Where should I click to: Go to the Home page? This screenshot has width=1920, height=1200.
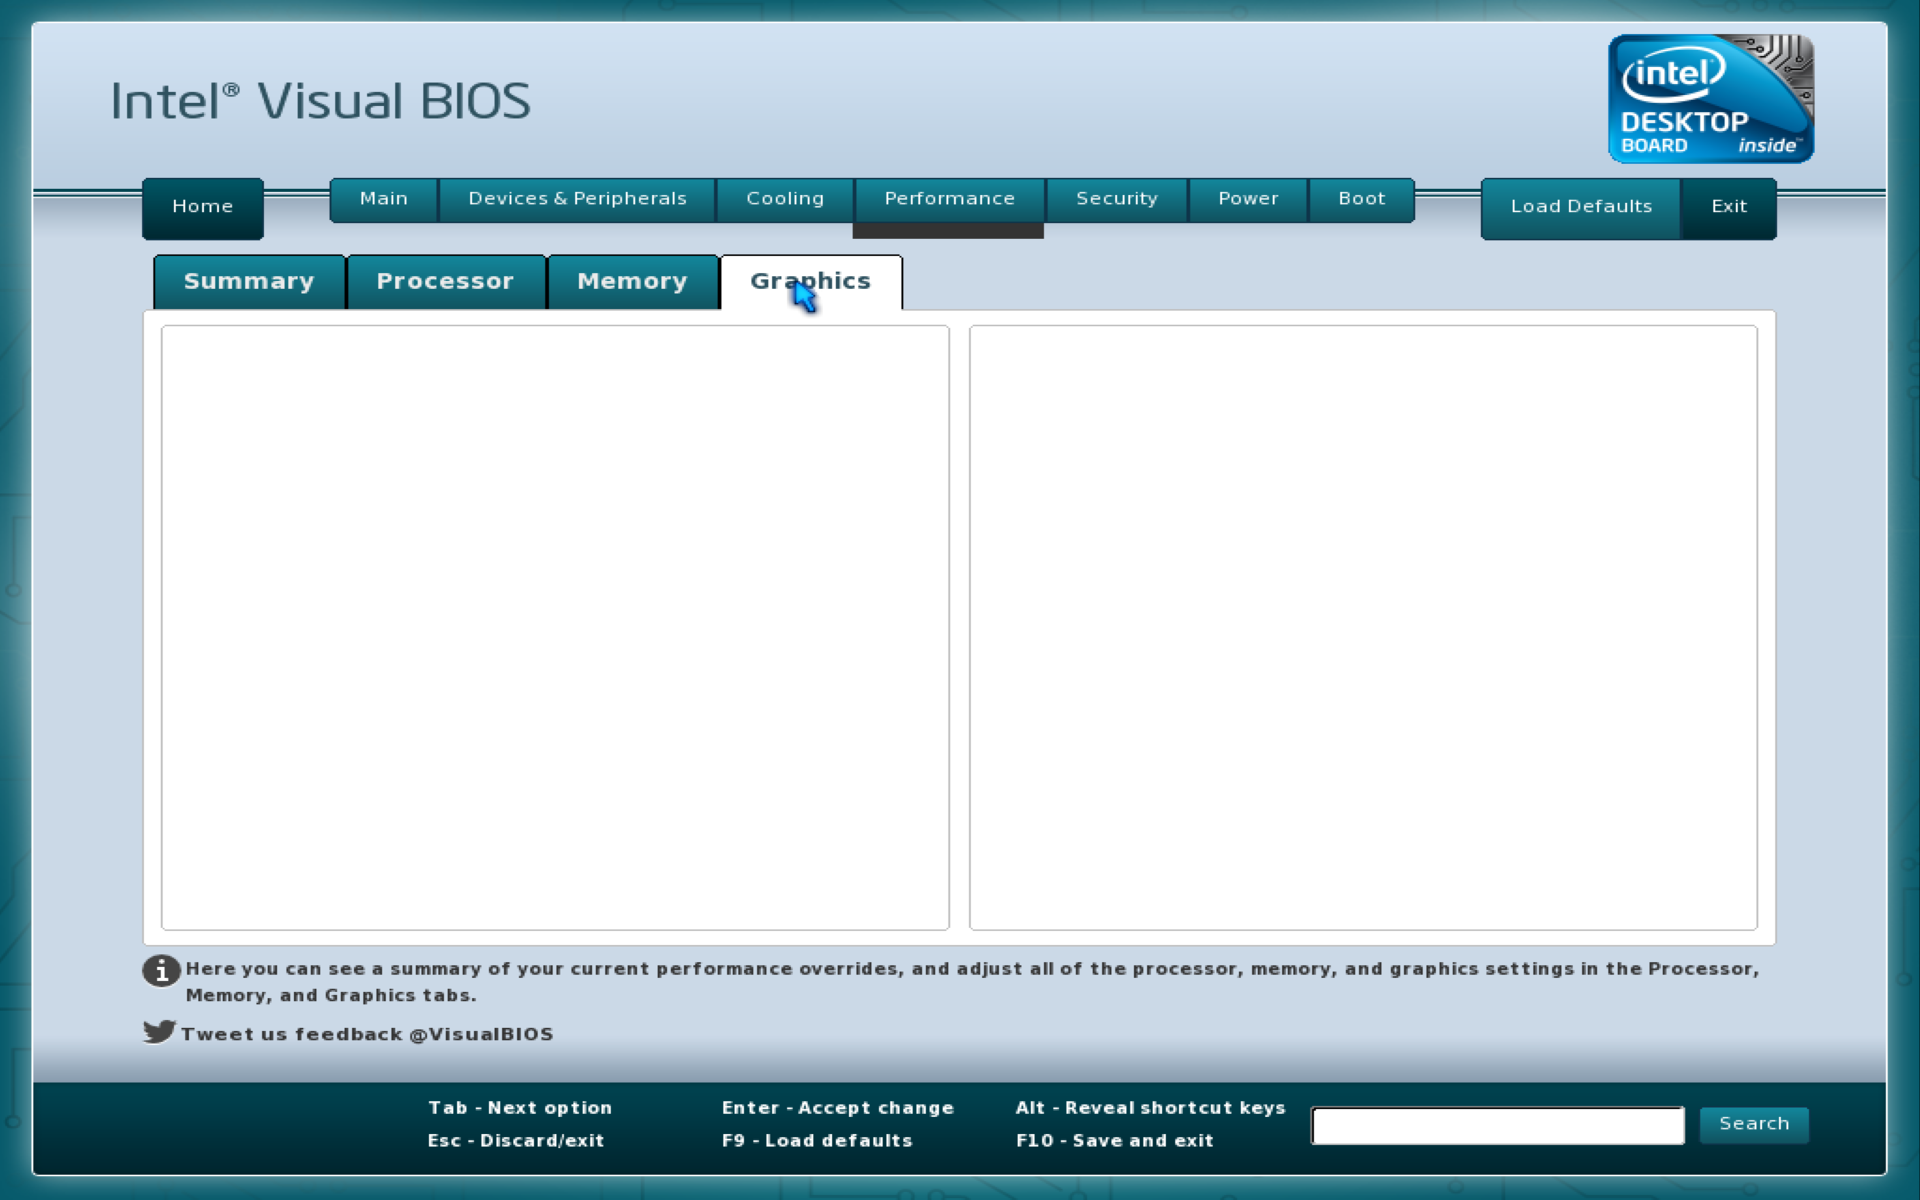(x=203, y=207)
